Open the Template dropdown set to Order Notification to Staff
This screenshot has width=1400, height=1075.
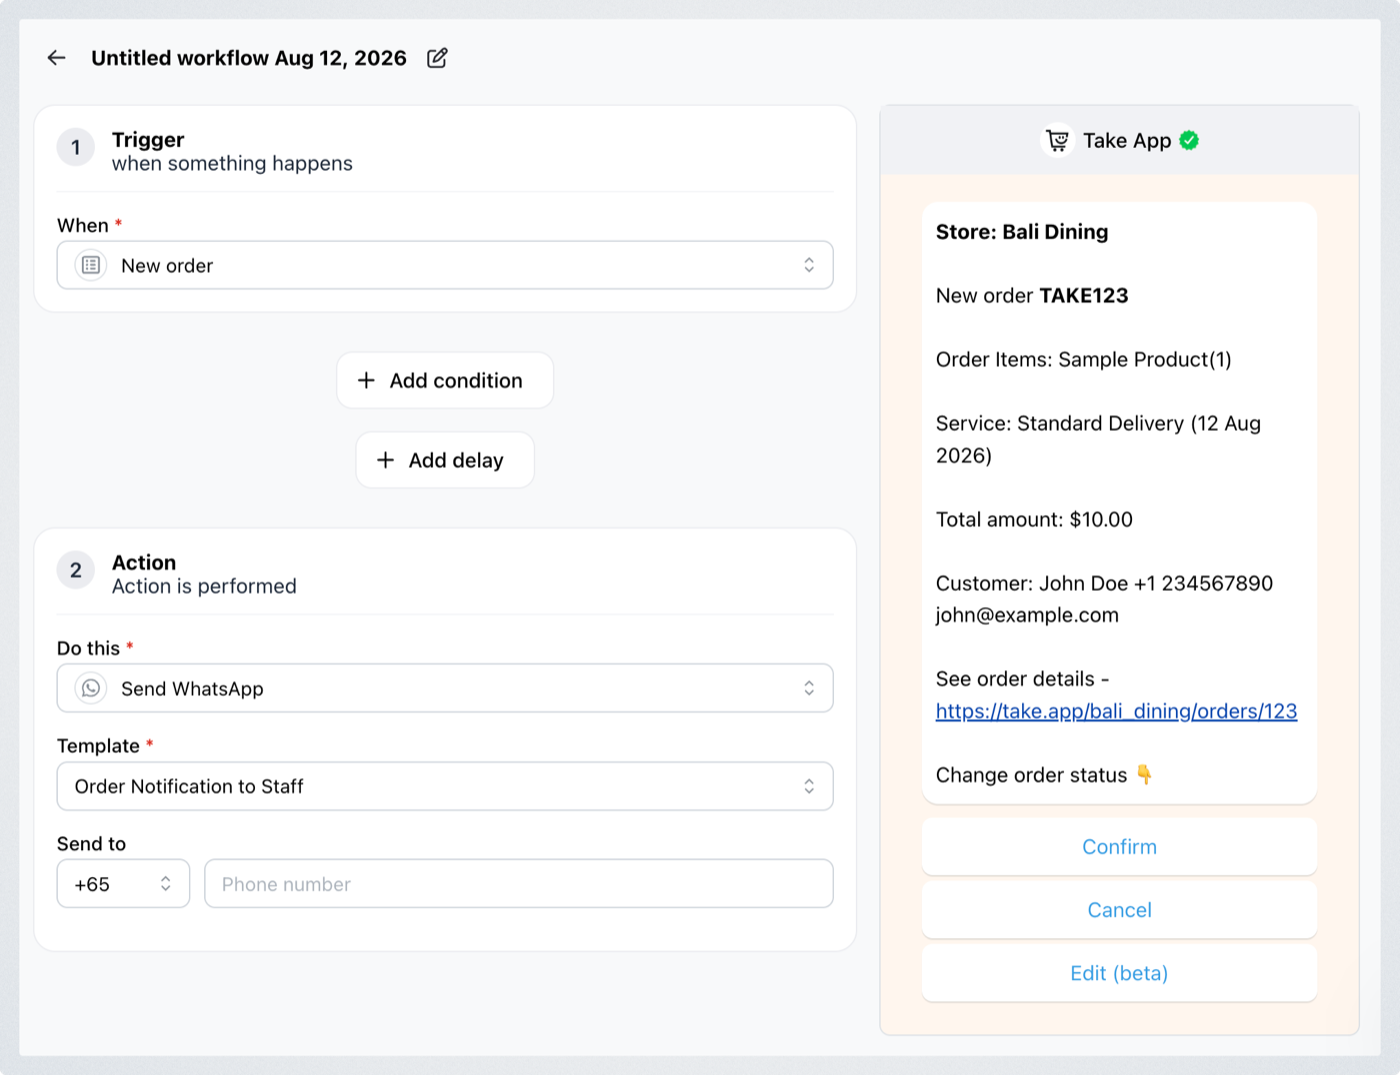tap(445, 786)
